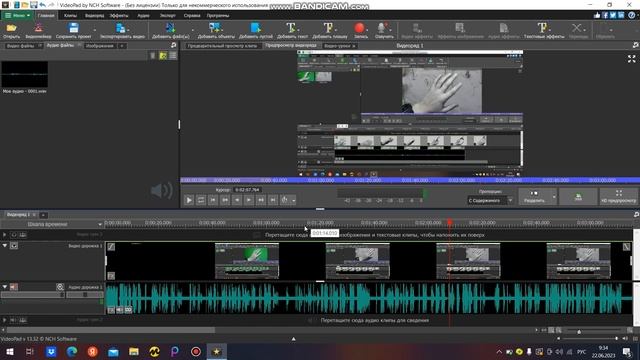Click the horizontal timeline scrollbar
Screen dimensions: 640x360
tap(110, 330)
